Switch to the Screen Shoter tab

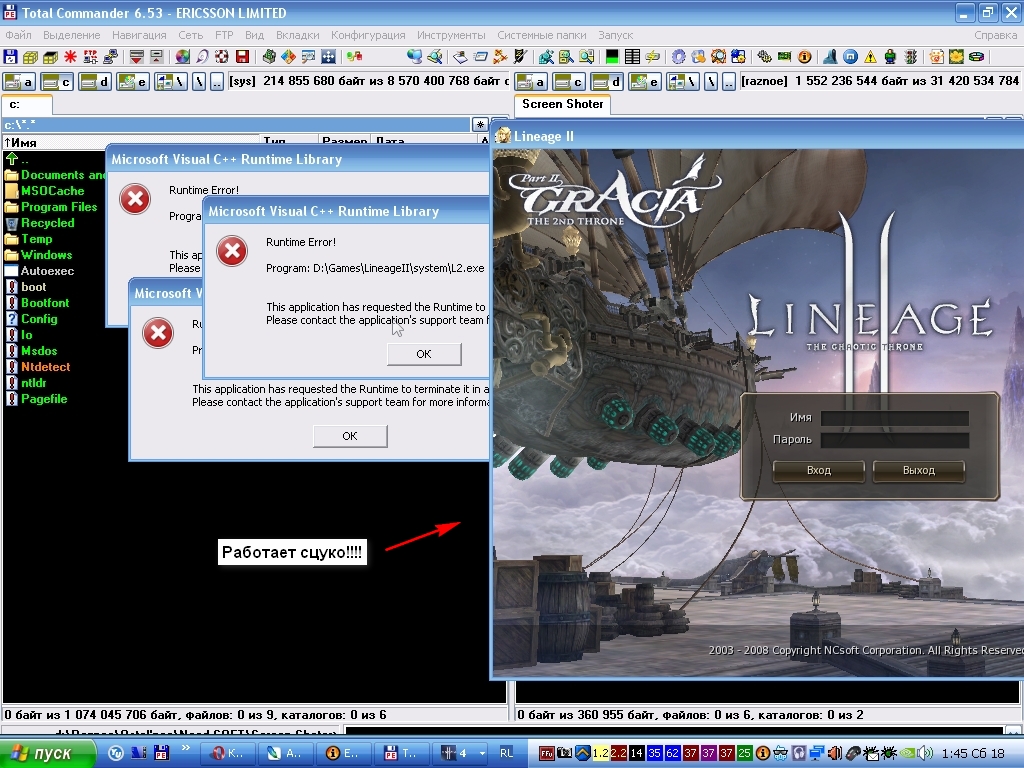coord(562,104)
